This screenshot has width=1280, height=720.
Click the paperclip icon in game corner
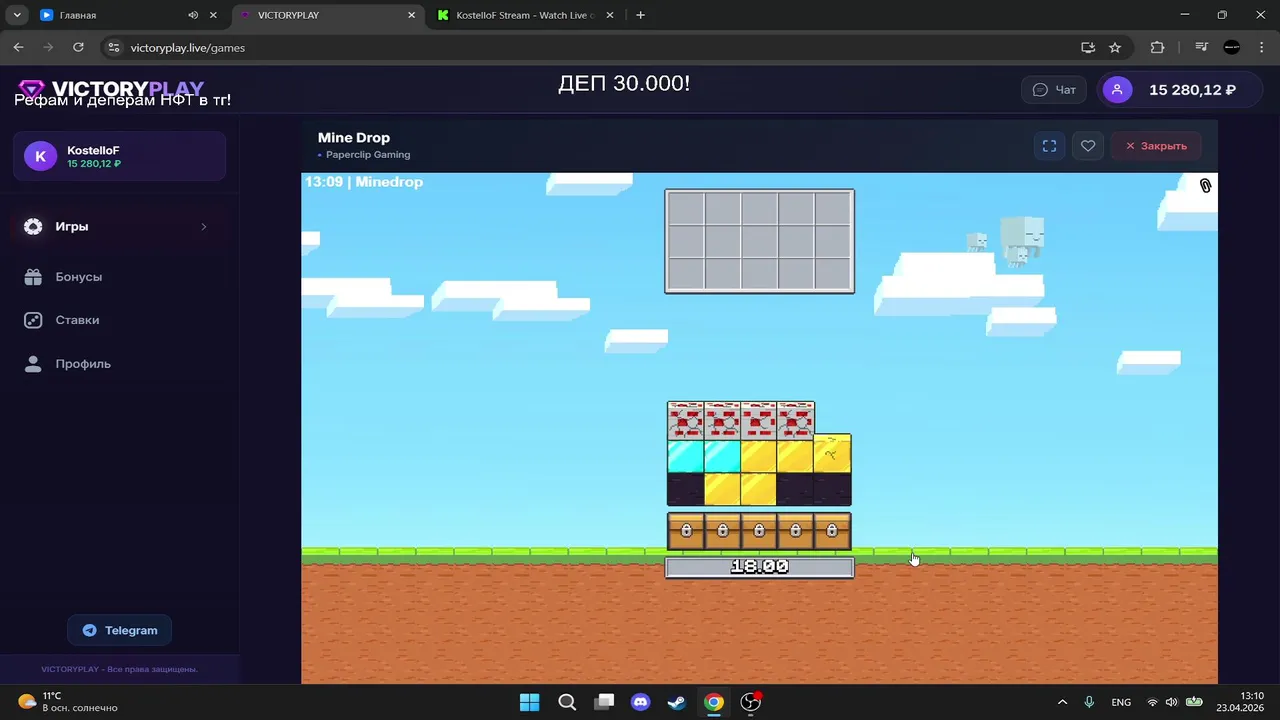[x=1205, y=186]
